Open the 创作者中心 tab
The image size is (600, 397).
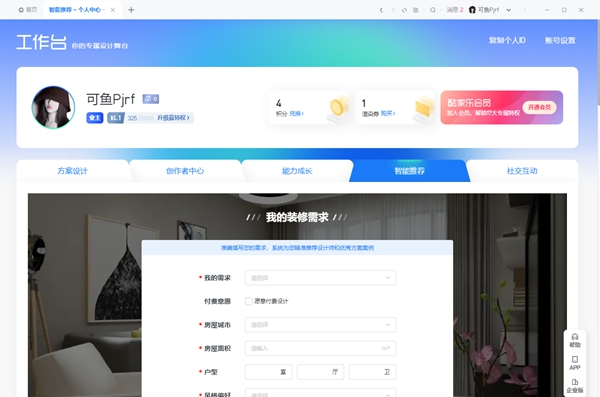[185, 171]
